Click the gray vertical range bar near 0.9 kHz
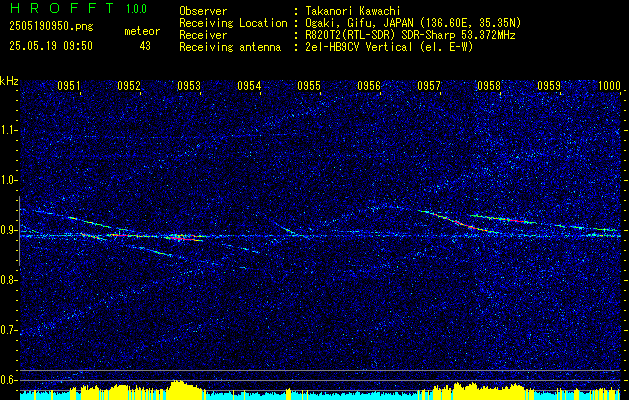The height and width of the screenshot is (400, 629). pos(19,231)
